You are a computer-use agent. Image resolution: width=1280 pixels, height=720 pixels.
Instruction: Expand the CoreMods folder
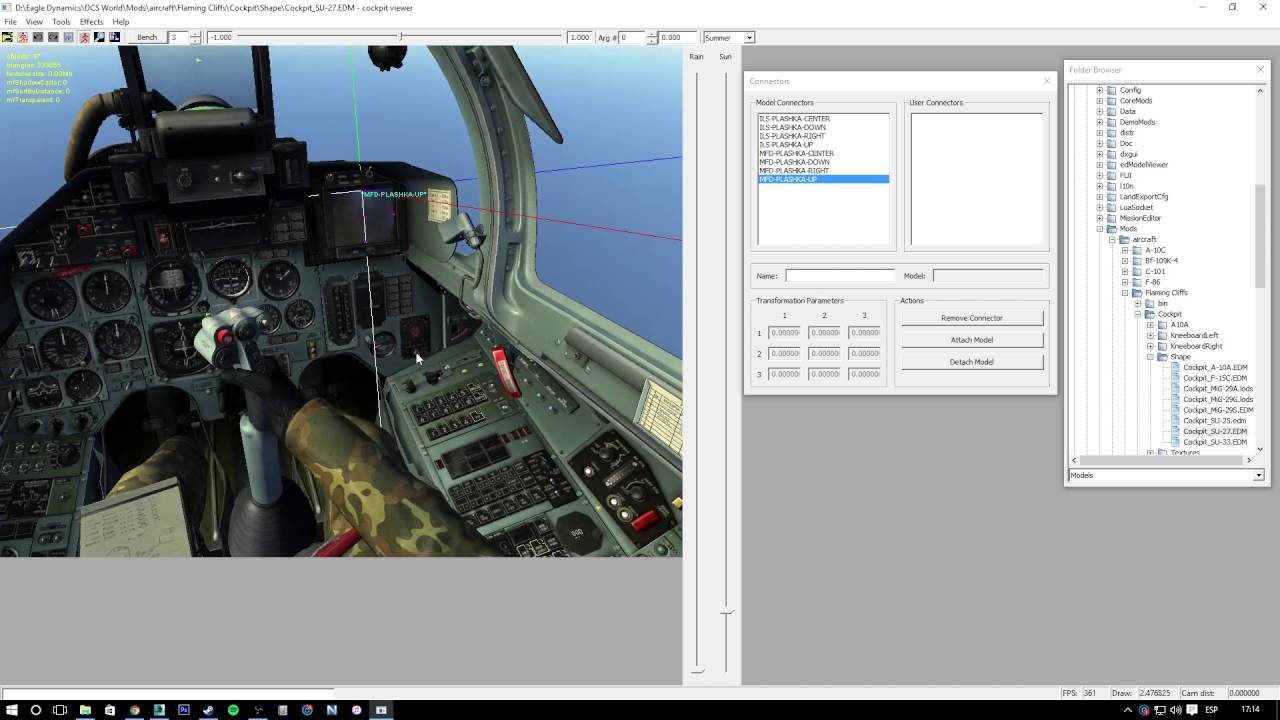click(1099, 101)
